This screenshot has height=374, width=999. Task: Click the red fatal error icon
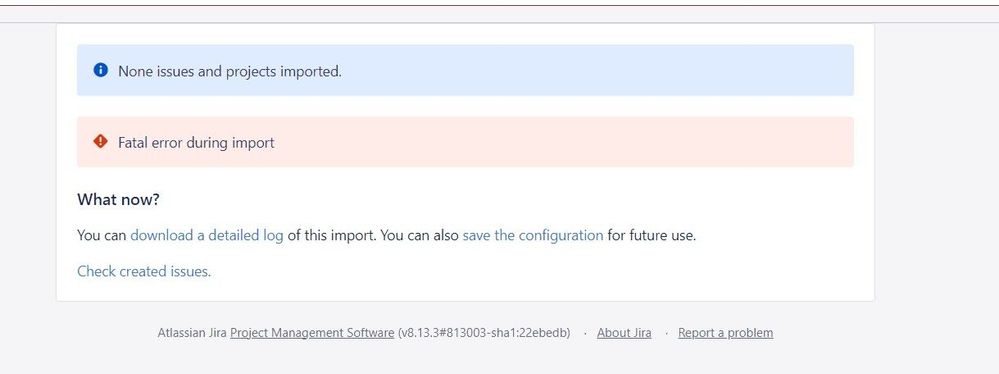[x=100, y=141]
